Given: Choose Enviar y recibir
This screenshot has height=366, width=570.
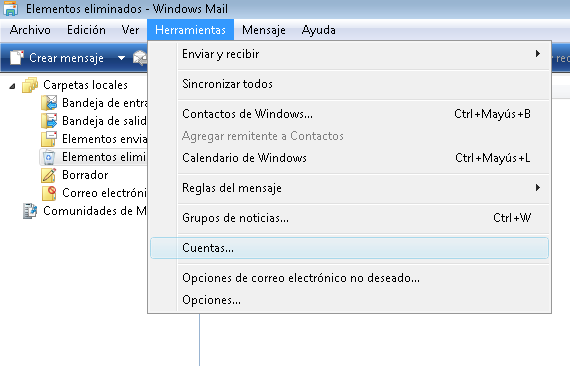Looking at the screenshot, I should click(x=349, y=54).
